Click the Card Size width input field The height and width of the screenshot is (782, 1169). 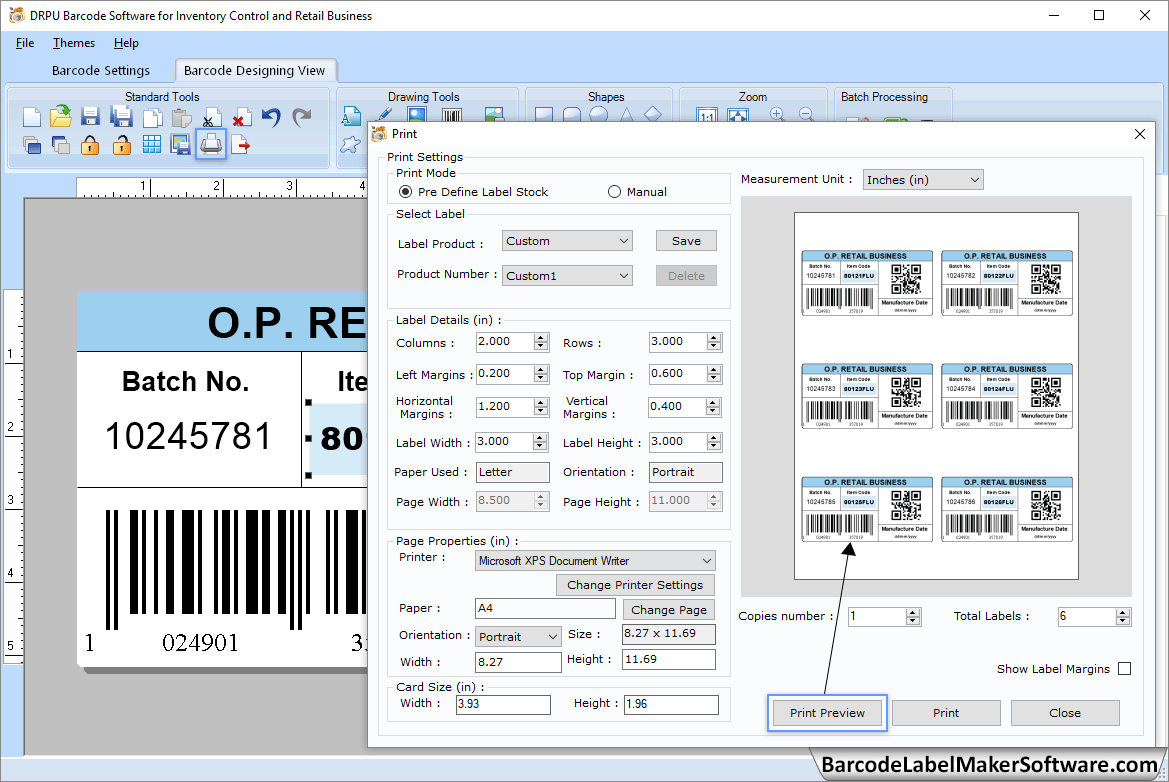click(503, 704)
